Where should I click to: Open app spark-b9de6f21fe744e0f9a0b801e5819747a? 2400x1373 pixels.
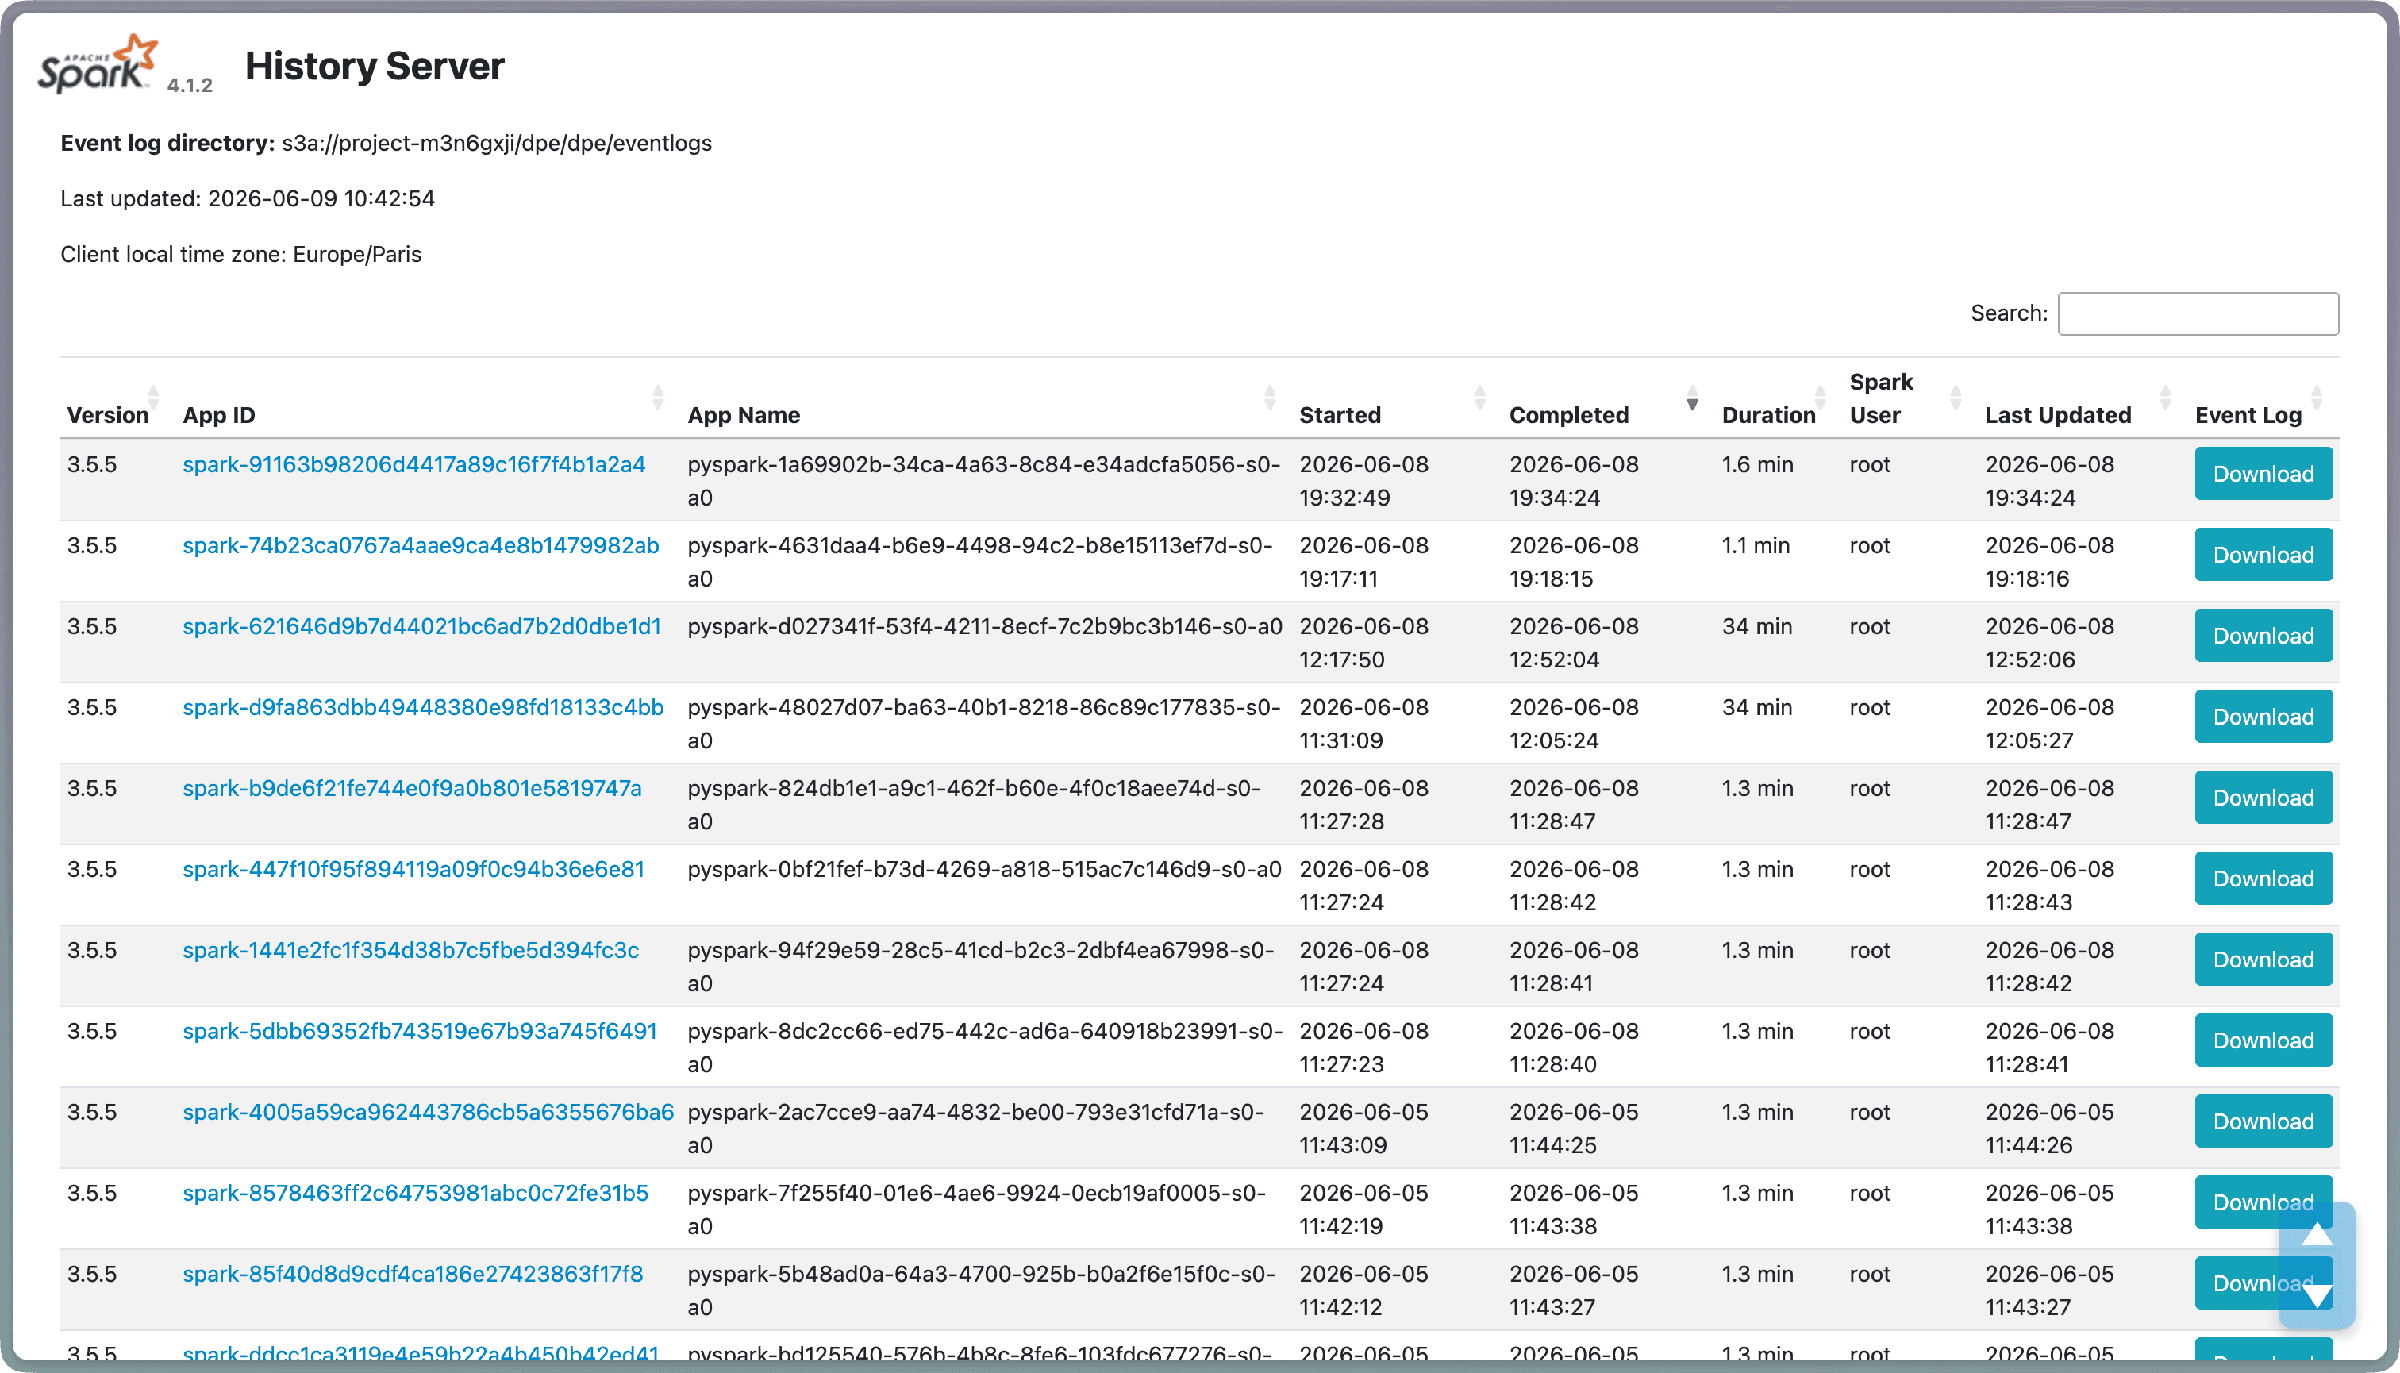pyautogui.click(x=412, y=789)
